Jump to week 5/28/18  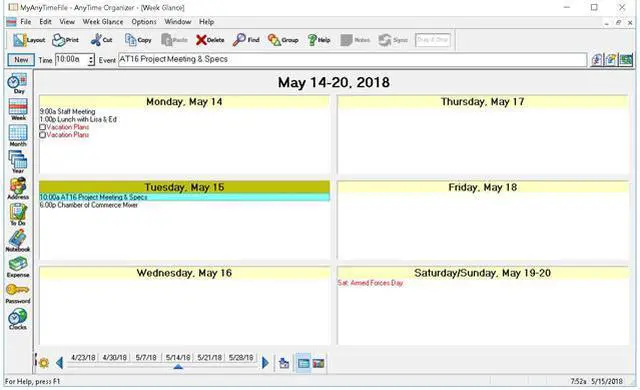click(x=241, y=358)
